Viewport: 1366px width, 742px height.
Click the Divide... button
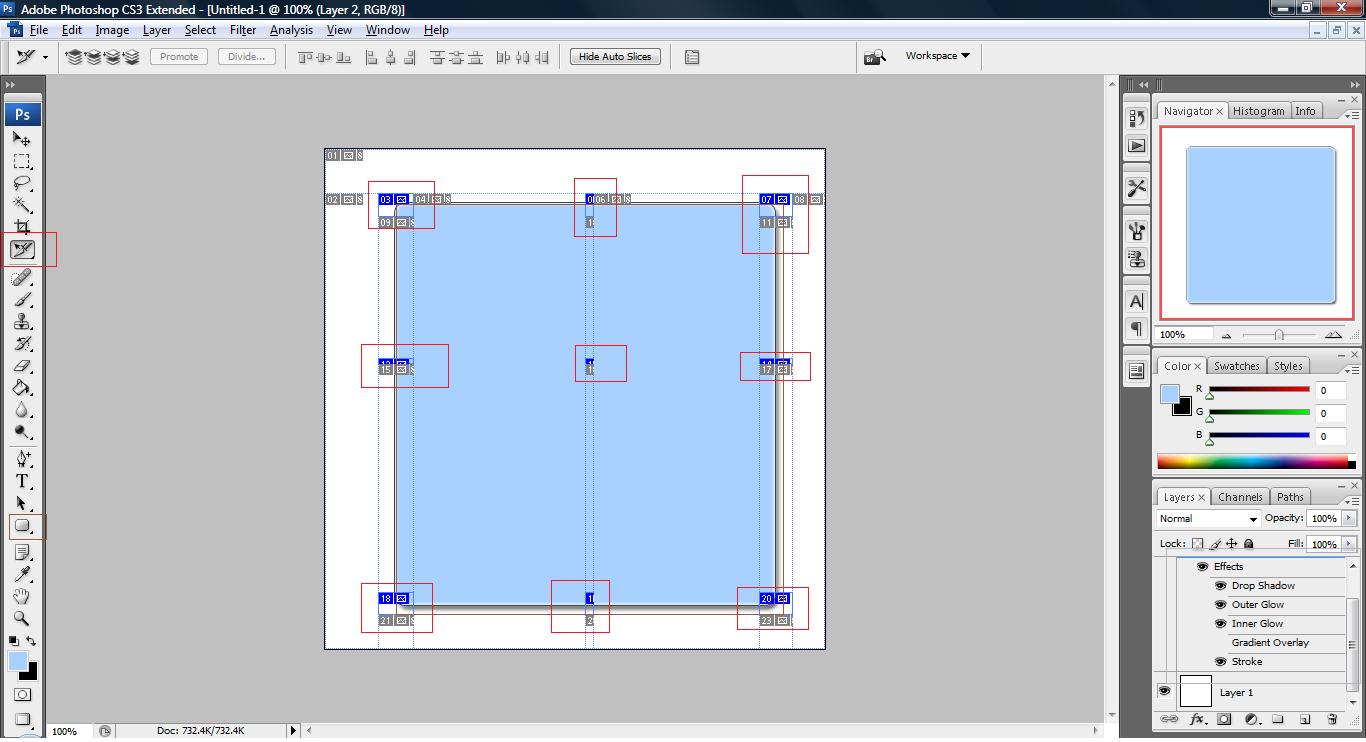click(x=246, y=57)
